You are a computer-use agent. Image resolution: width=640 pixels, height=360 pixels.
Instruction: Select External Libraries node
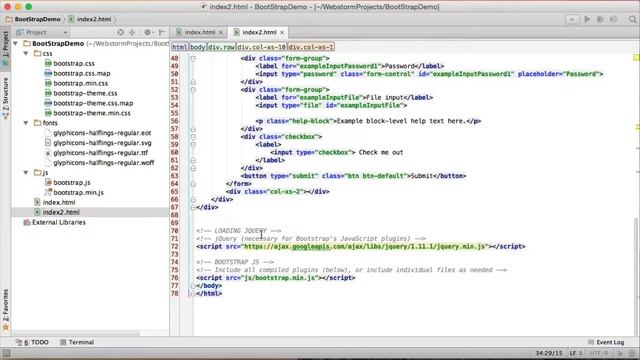pyautogui.click(x=59, y=222)
